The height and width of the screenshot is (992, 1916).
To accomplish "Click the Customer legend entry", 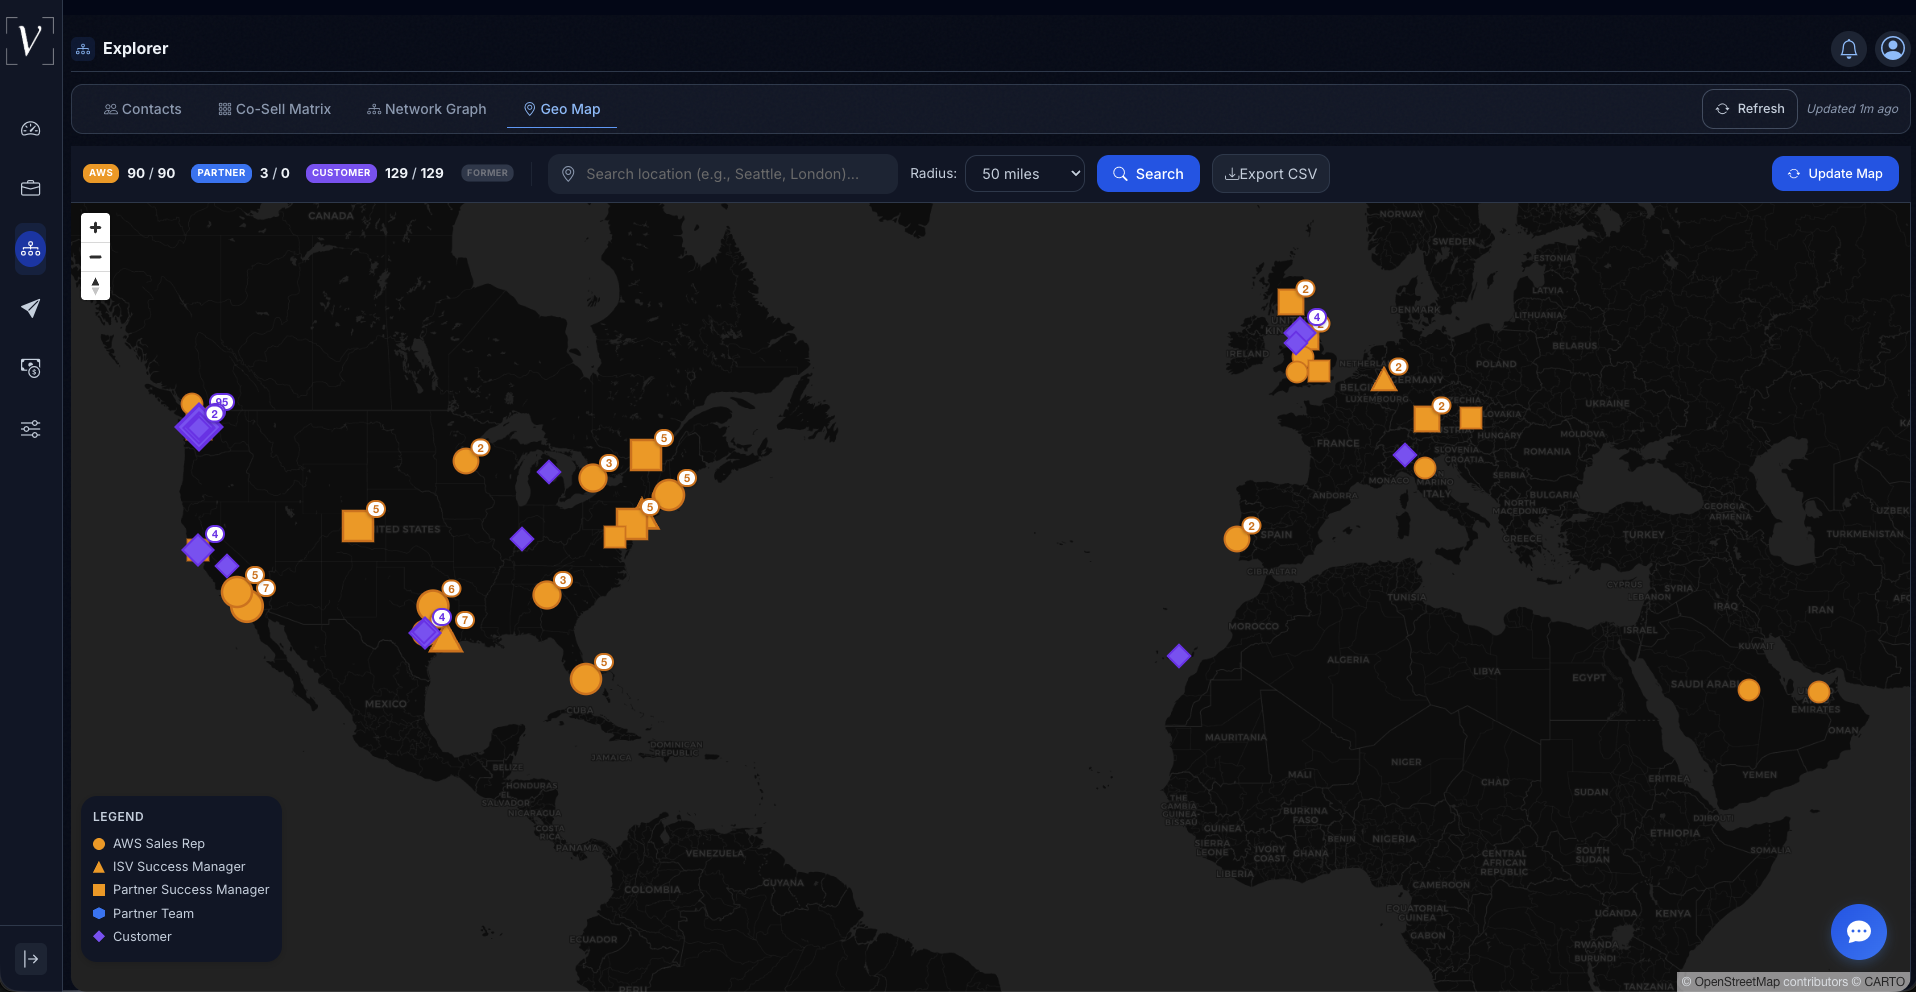I will coord(132,937).
